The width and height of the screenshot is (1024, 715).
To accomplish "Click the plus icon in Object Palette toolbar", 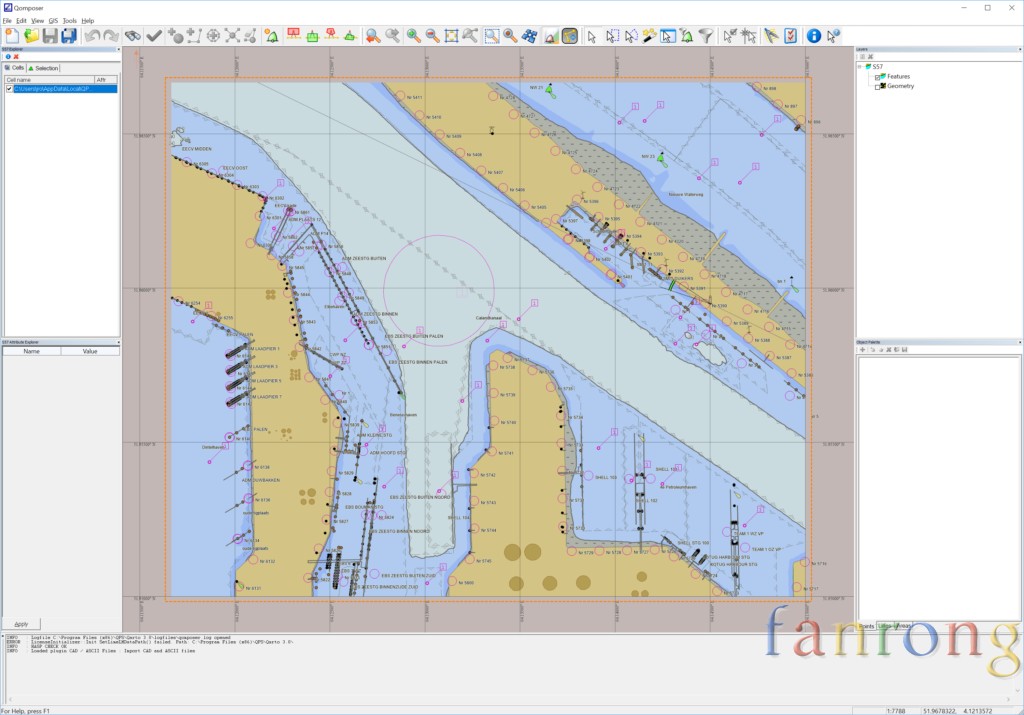I will (x=863, y=350).
